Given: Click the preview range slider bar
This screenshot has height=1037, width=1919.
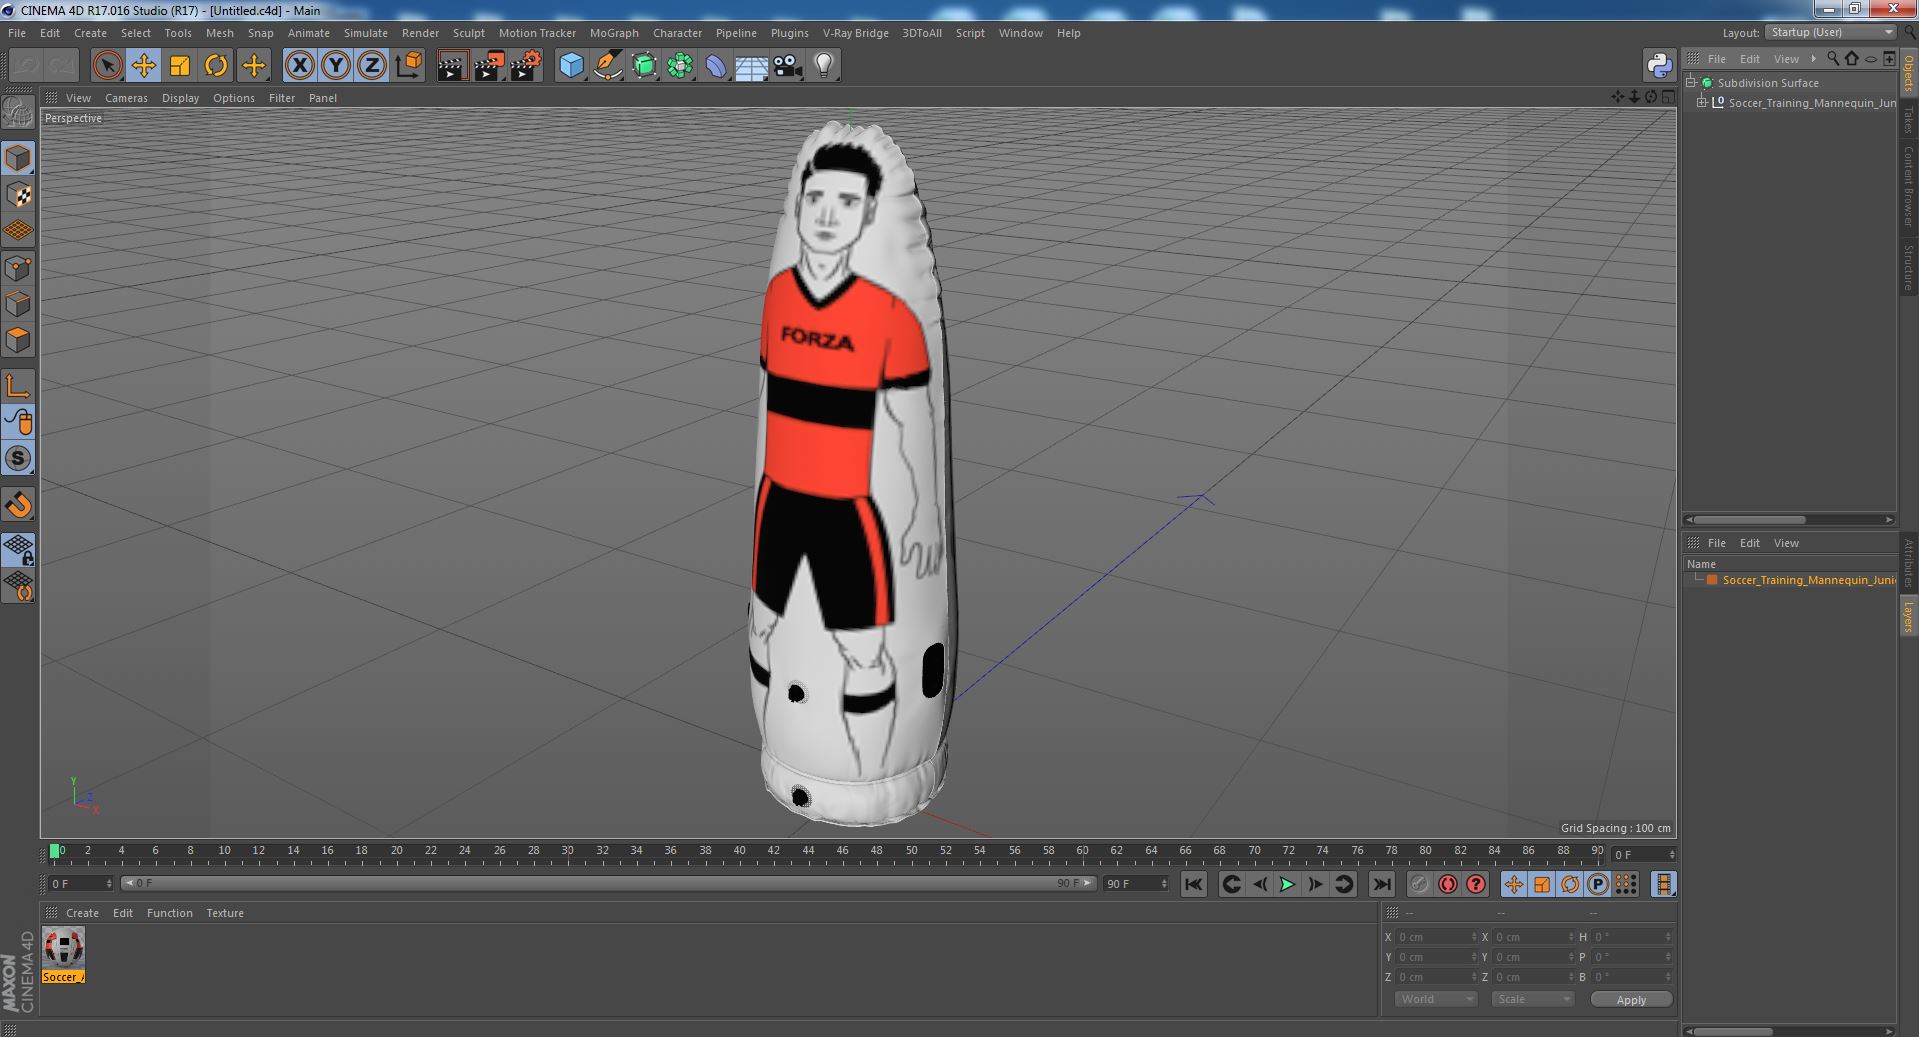Looking at the screenshot, I should (607, 884).
